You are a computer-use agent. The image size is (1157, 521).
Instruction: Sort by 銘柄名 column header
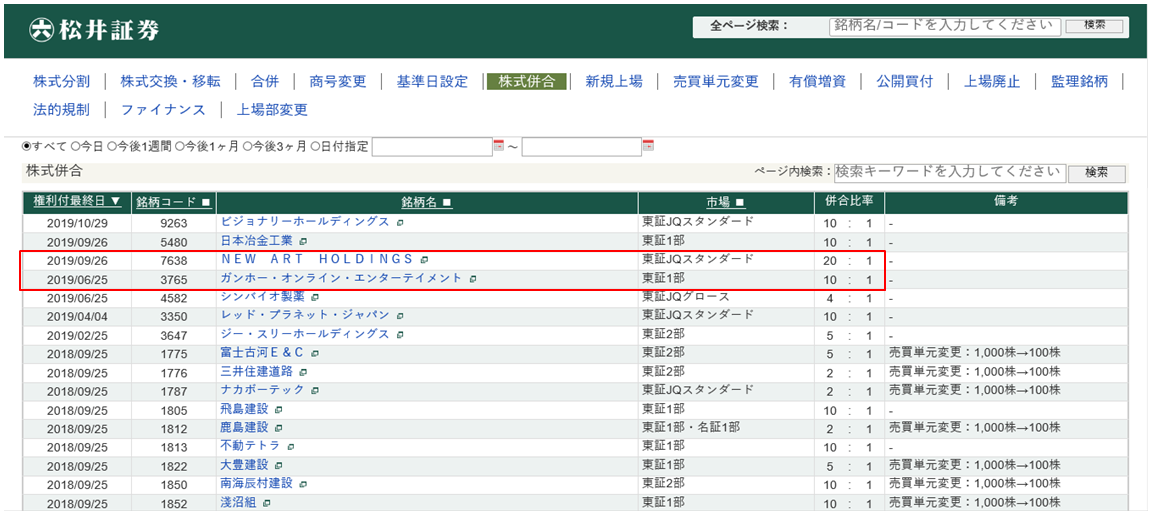coord(427,201)
